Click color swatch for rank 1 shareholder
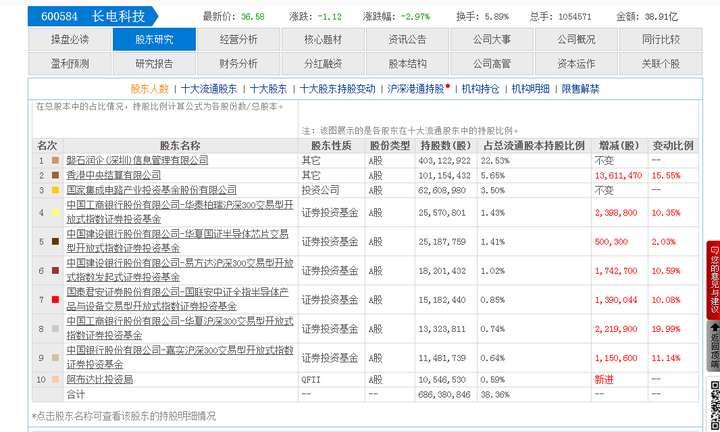The height and width of the screenshot is (432, 720). tap(55, 160)
